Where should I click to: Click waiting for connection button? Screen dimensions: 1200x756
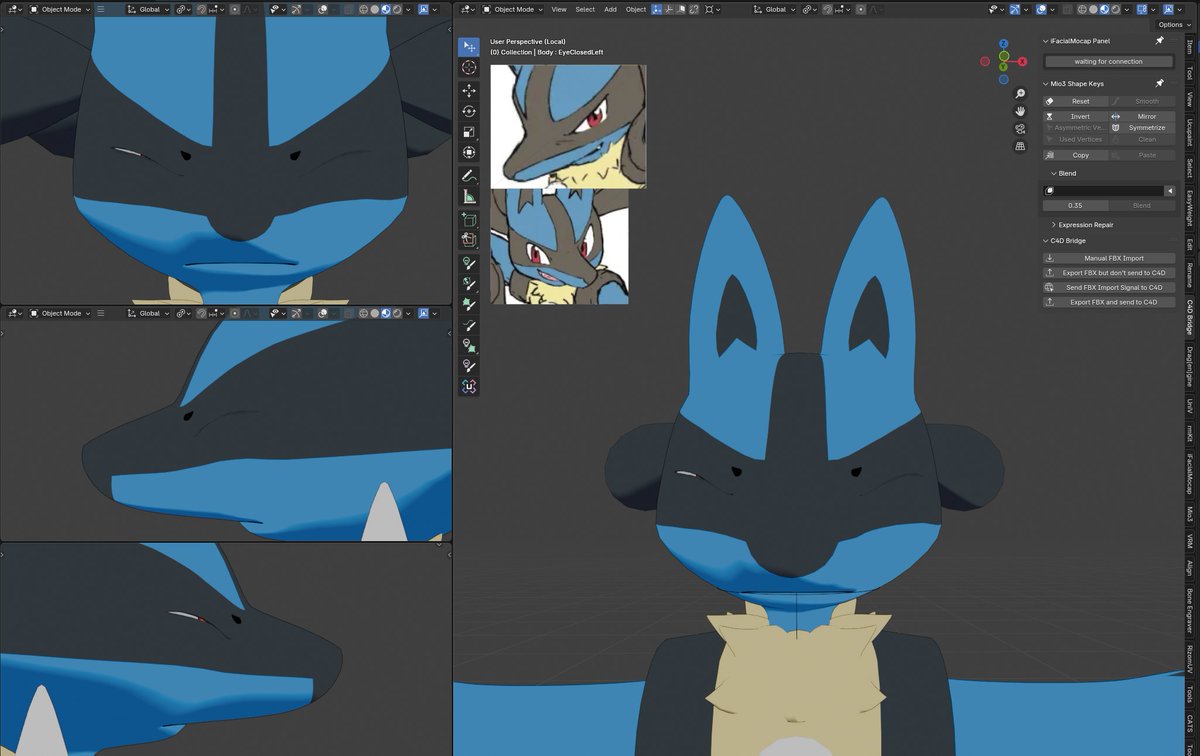[x=1108, y=61]
